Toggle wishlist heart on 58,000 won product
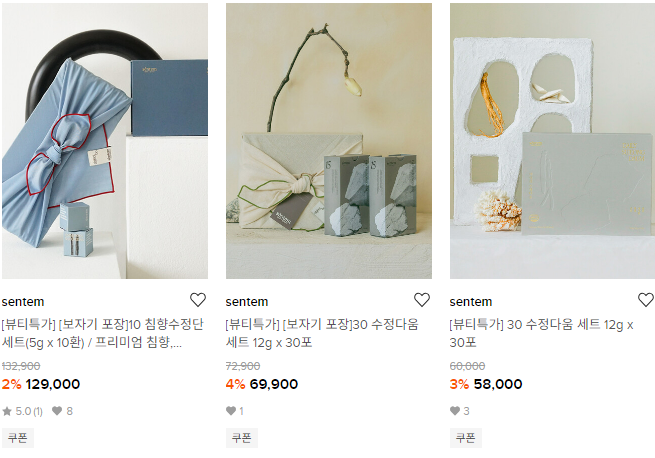Viewport: 655px width, 458px height. click(x=645, y=300)
